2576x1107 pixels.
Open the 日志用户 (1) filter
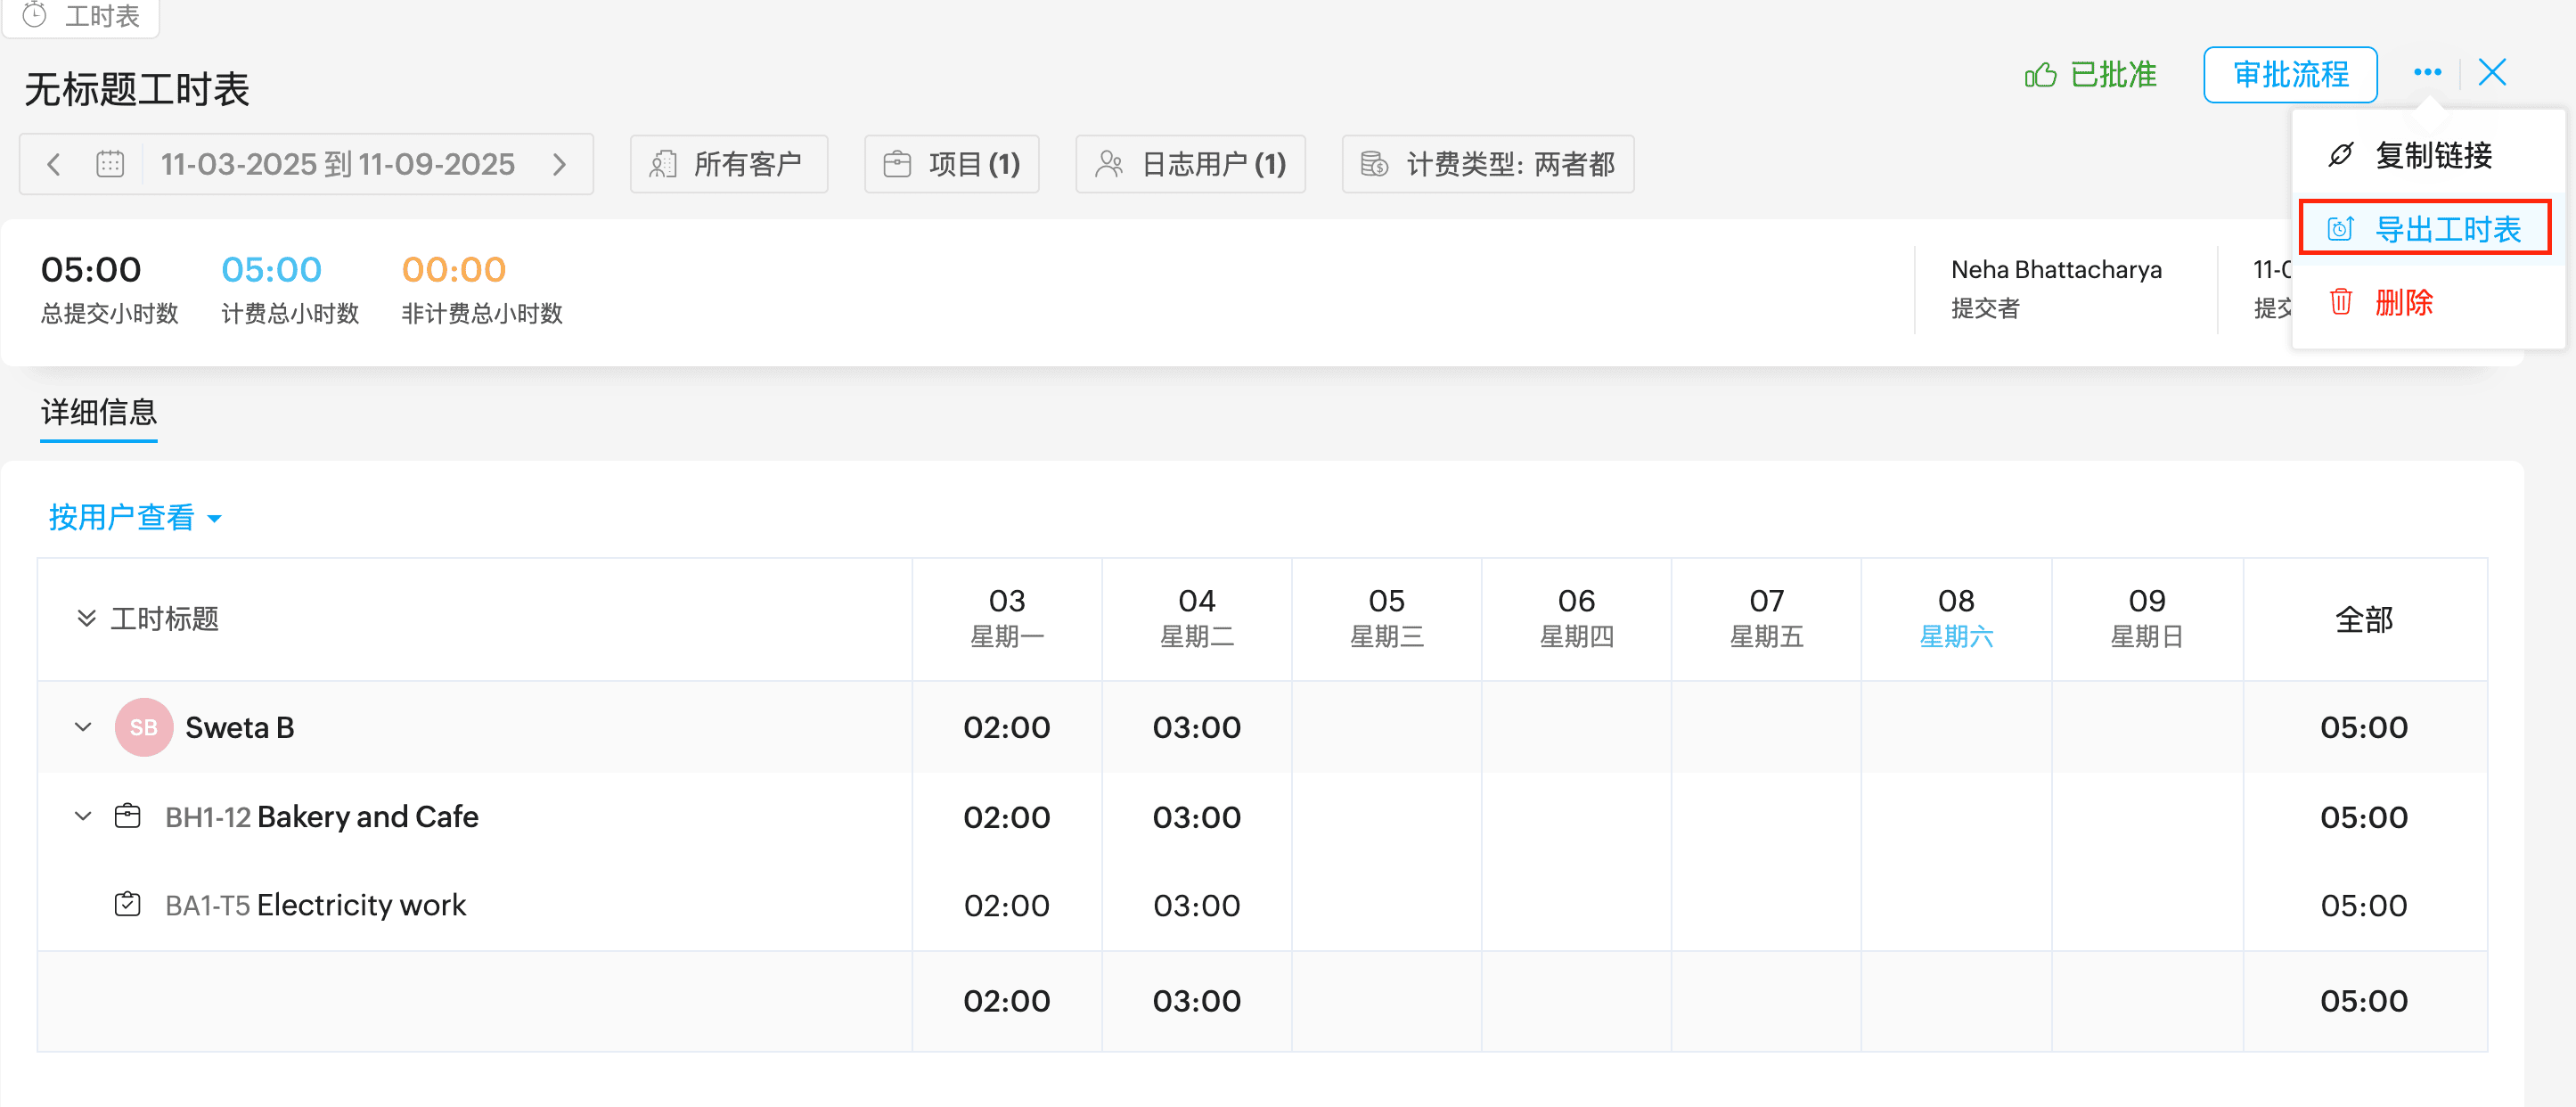1190,164
